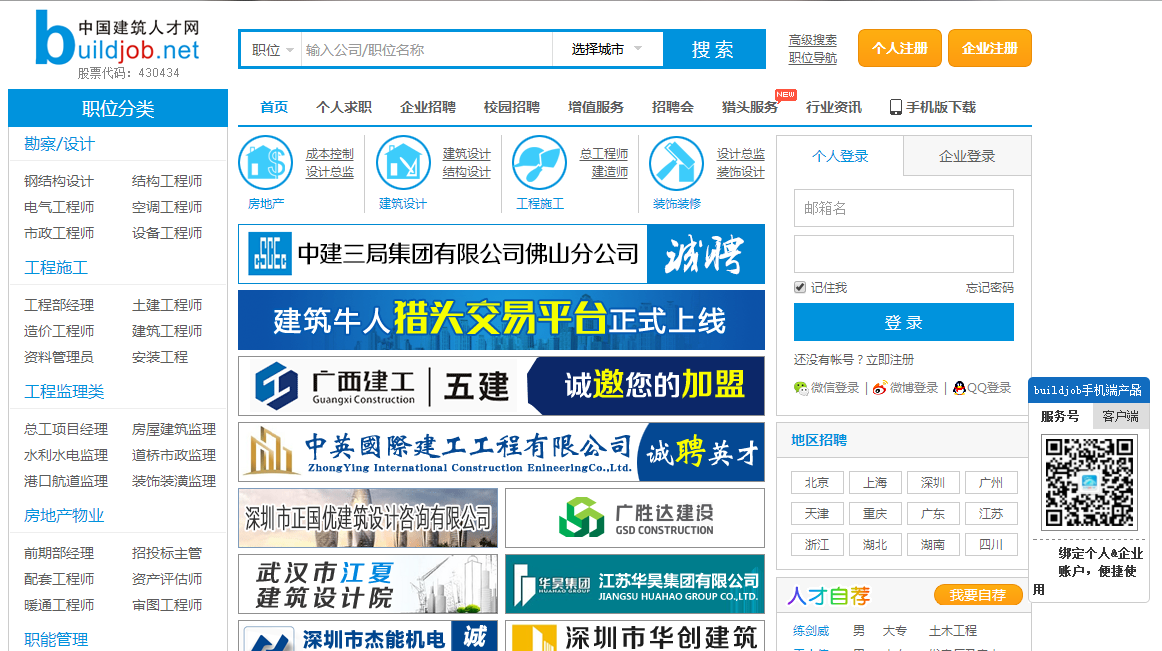The image size is (1162, 651).
Task: Click the 个人注册 button
Action: click(900, 48)
